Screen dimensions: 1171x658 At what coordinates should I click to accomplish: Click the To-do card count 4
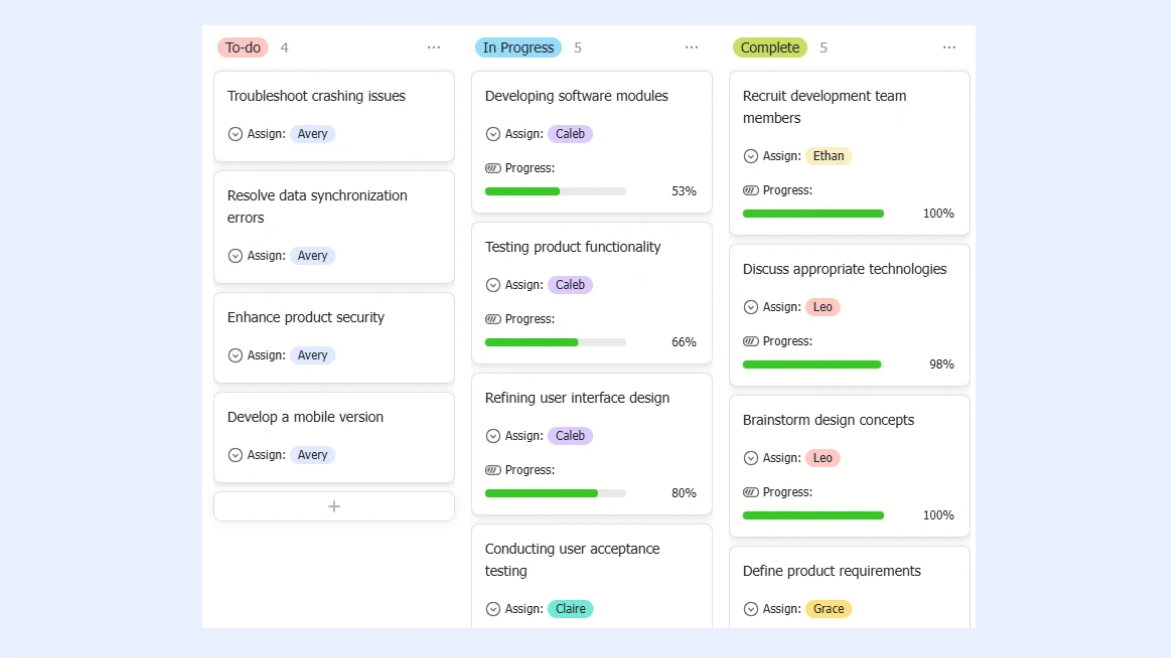(285, 48)
